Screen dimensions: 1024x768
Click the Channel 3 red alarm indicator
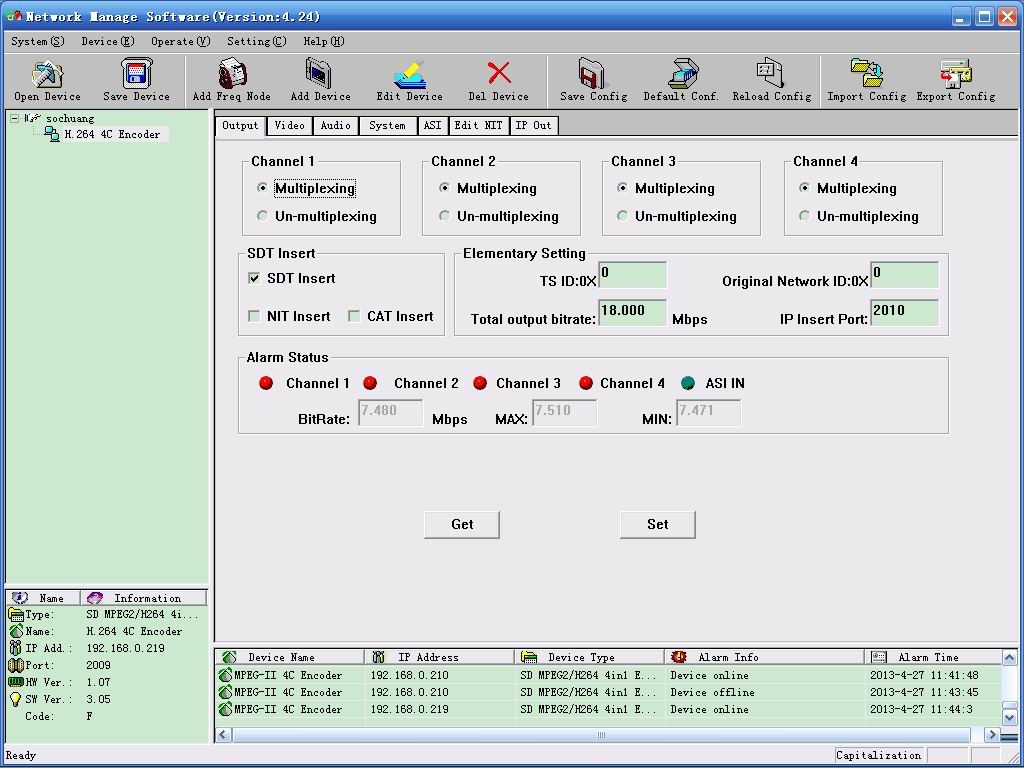click(x=480, y=383)
